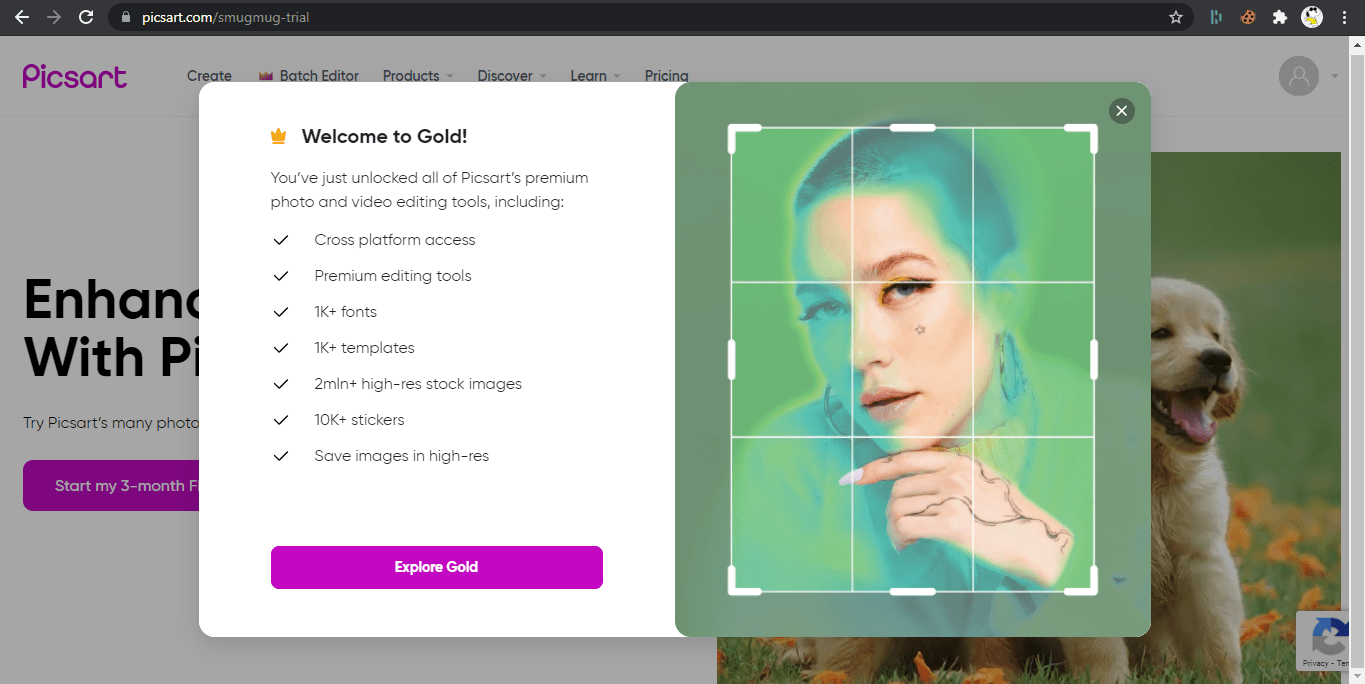The height and width of the screenshot is (684, 1365).
Task: Click the checkmark next to 1K+ fonts
Action: tap(281, 311)
